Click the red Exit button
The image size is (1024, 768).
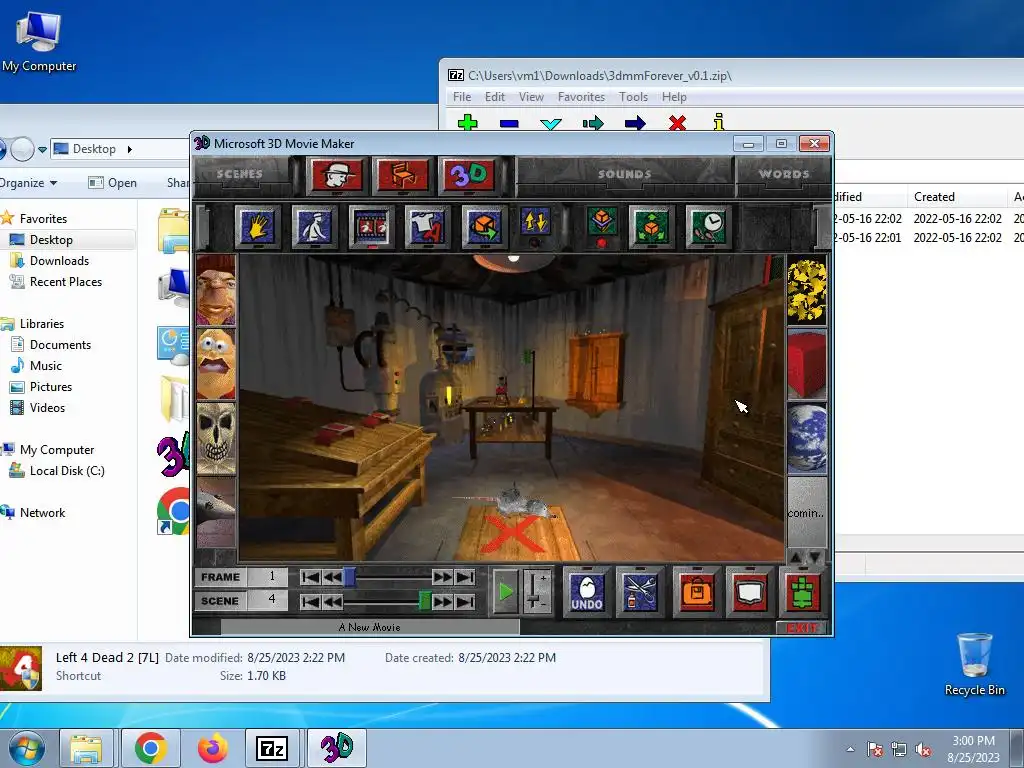click(x=802, y=628)
